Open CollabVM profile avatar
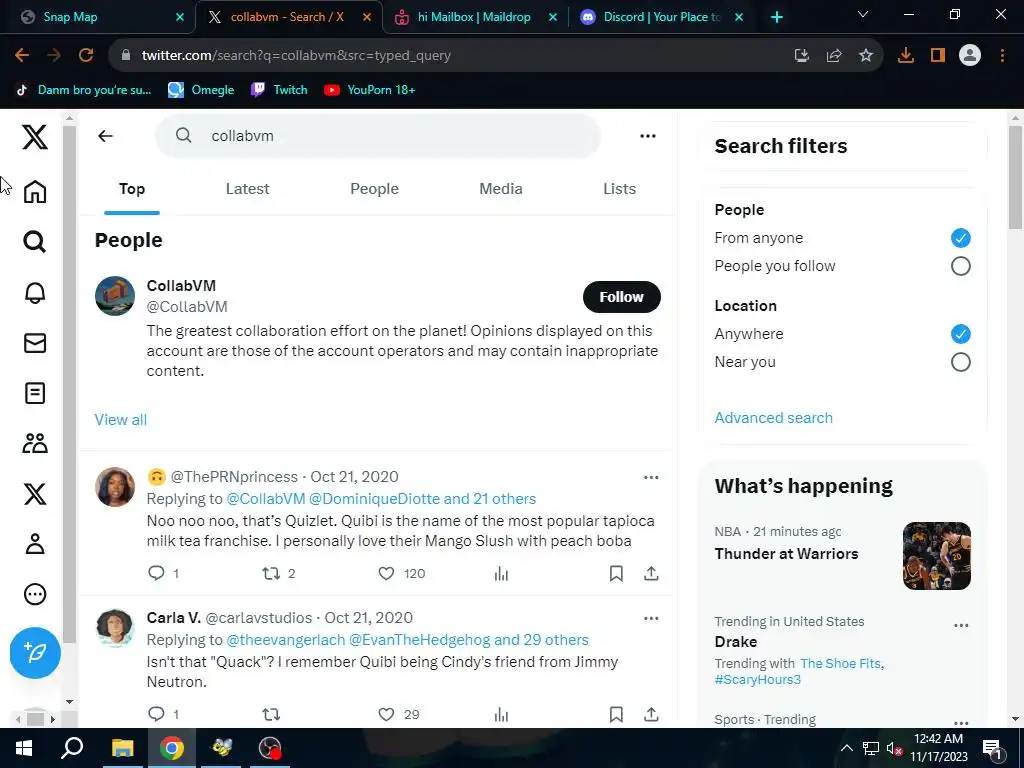Viewport: 1024px width, 768px height. 115,296
